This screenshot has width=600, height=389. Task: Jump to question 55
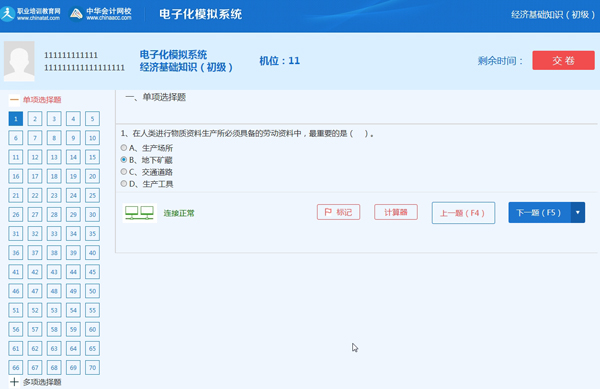click(92, 310)
